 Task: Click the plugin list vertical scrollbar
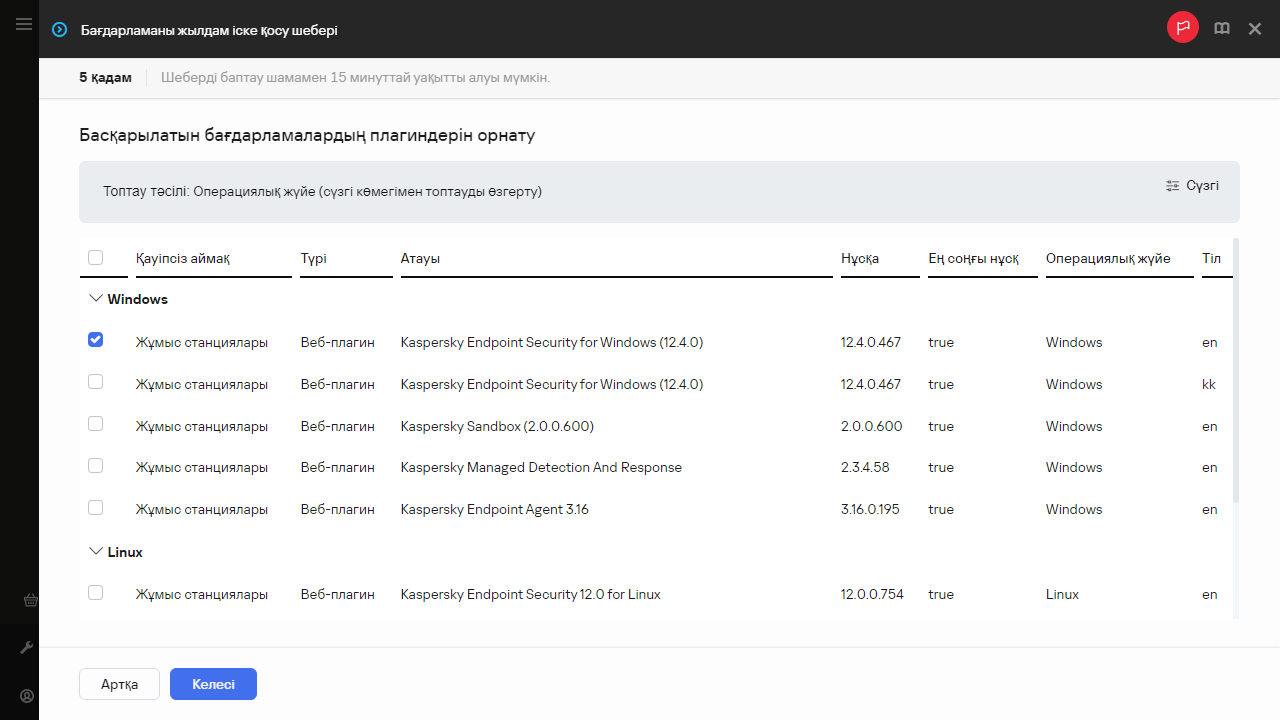pos(1236,370)
